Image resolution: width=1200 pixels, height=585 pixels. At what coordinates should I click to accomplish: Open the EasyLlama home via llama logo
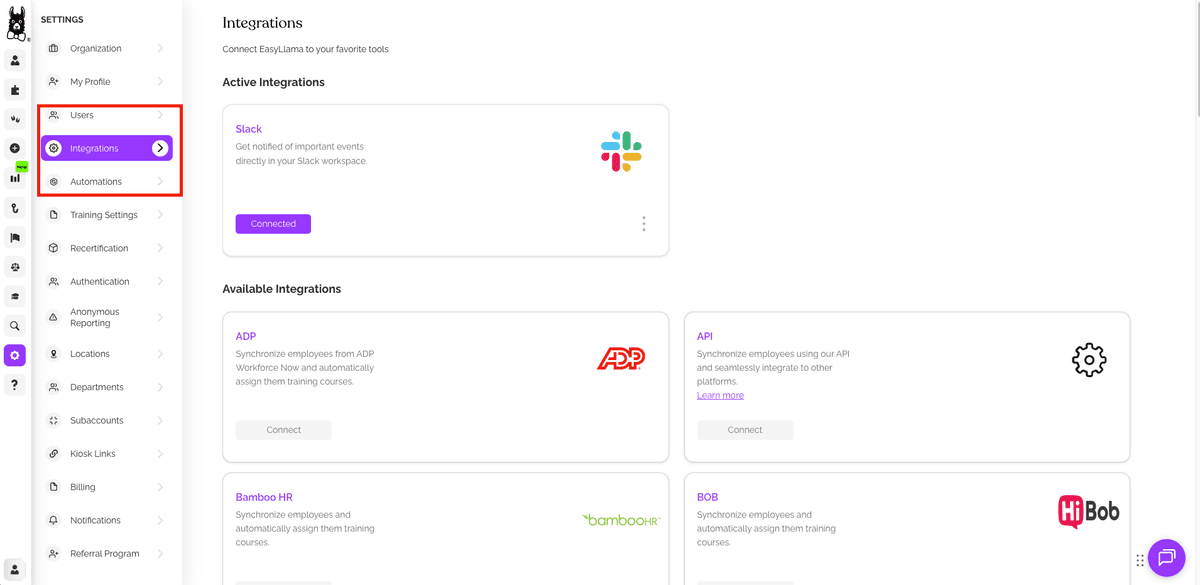(15, 22)
